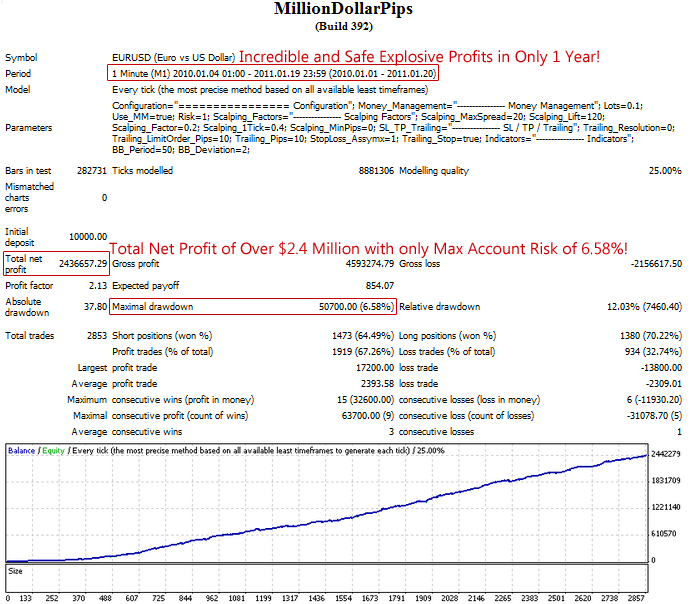The image size is (690, 604).
Task: Click the "Parameters" row label
Action: pos(29,128)
